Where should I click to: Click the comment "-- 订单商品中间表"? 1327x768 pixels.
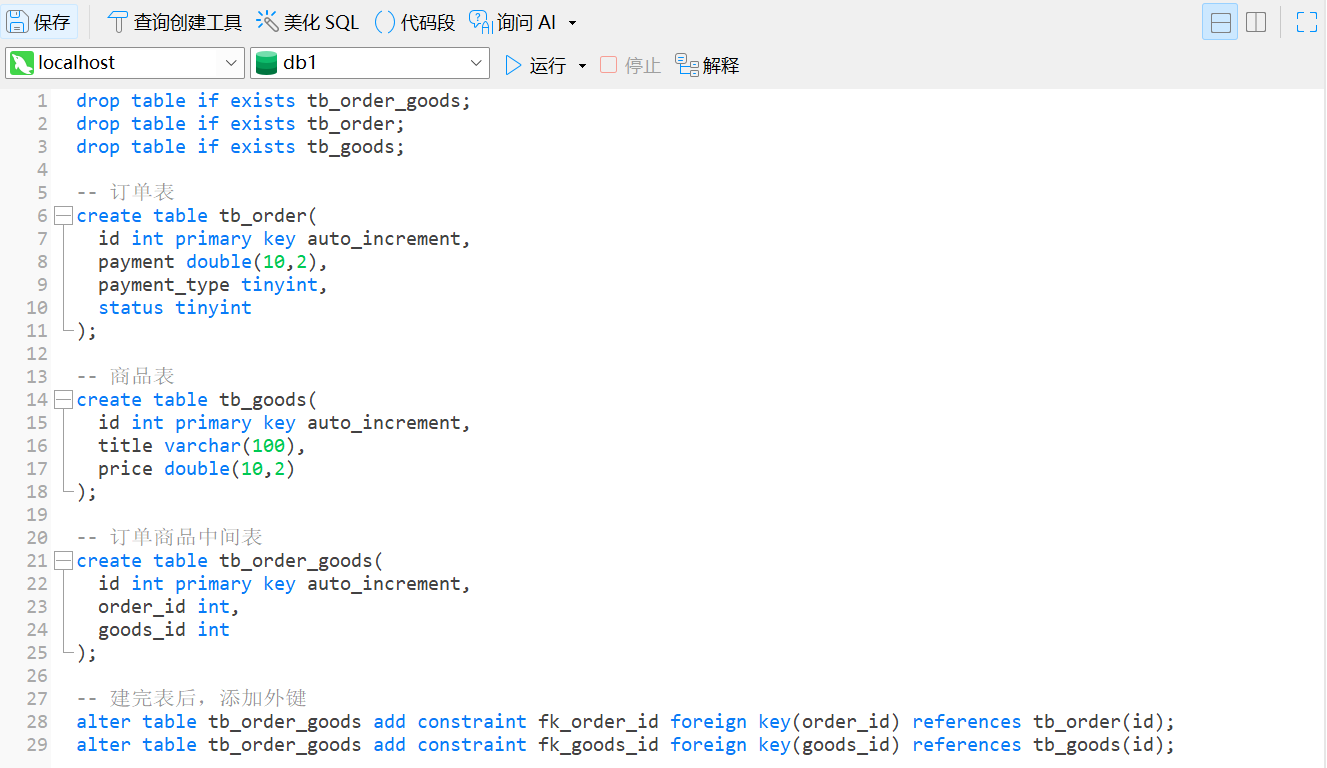point(170,538)
